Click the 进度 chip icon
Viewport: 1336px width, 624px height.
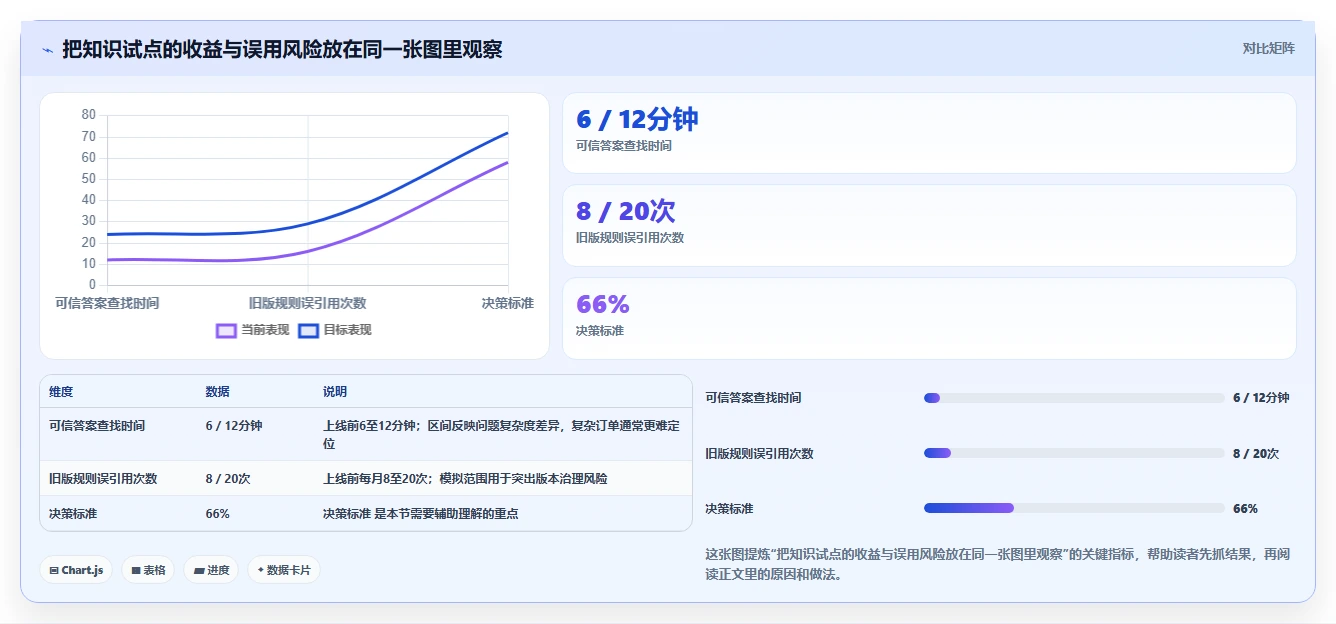tap(199, 570)
